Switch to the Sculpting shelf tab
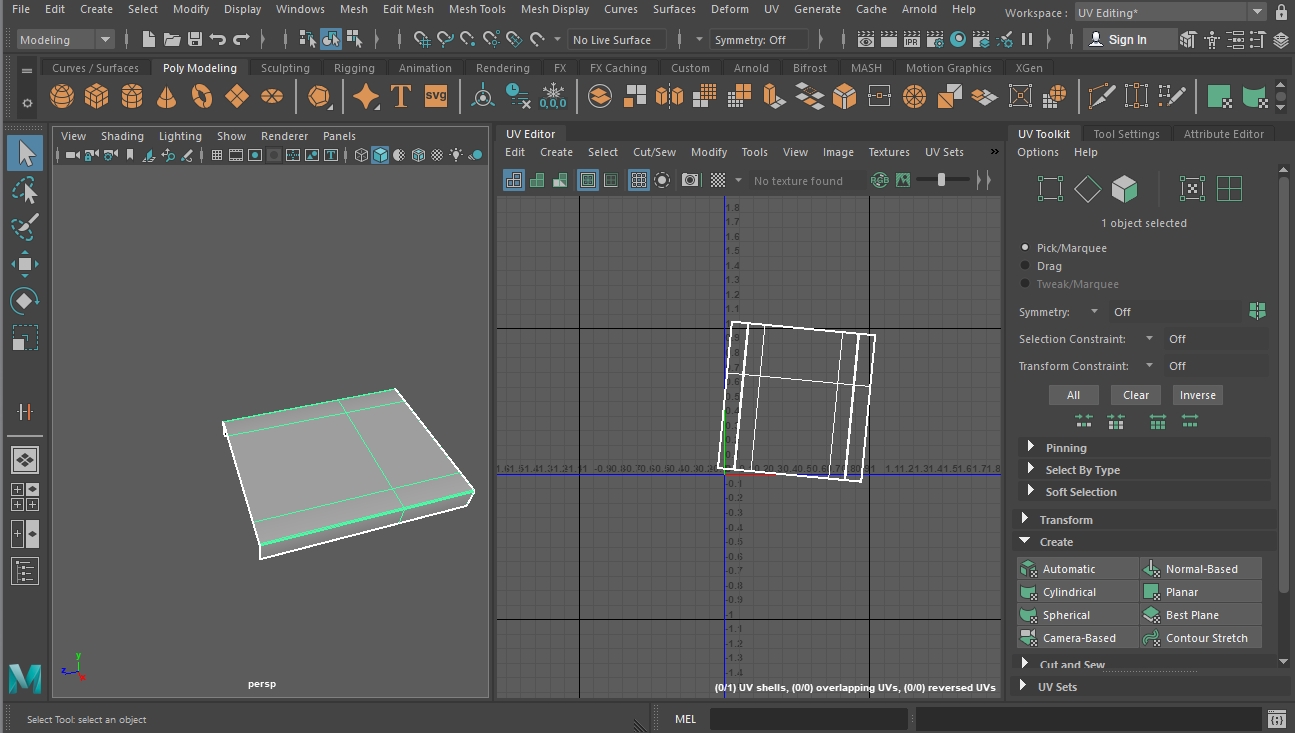This screenshot has height=733, width=1295. click(285, 67)
